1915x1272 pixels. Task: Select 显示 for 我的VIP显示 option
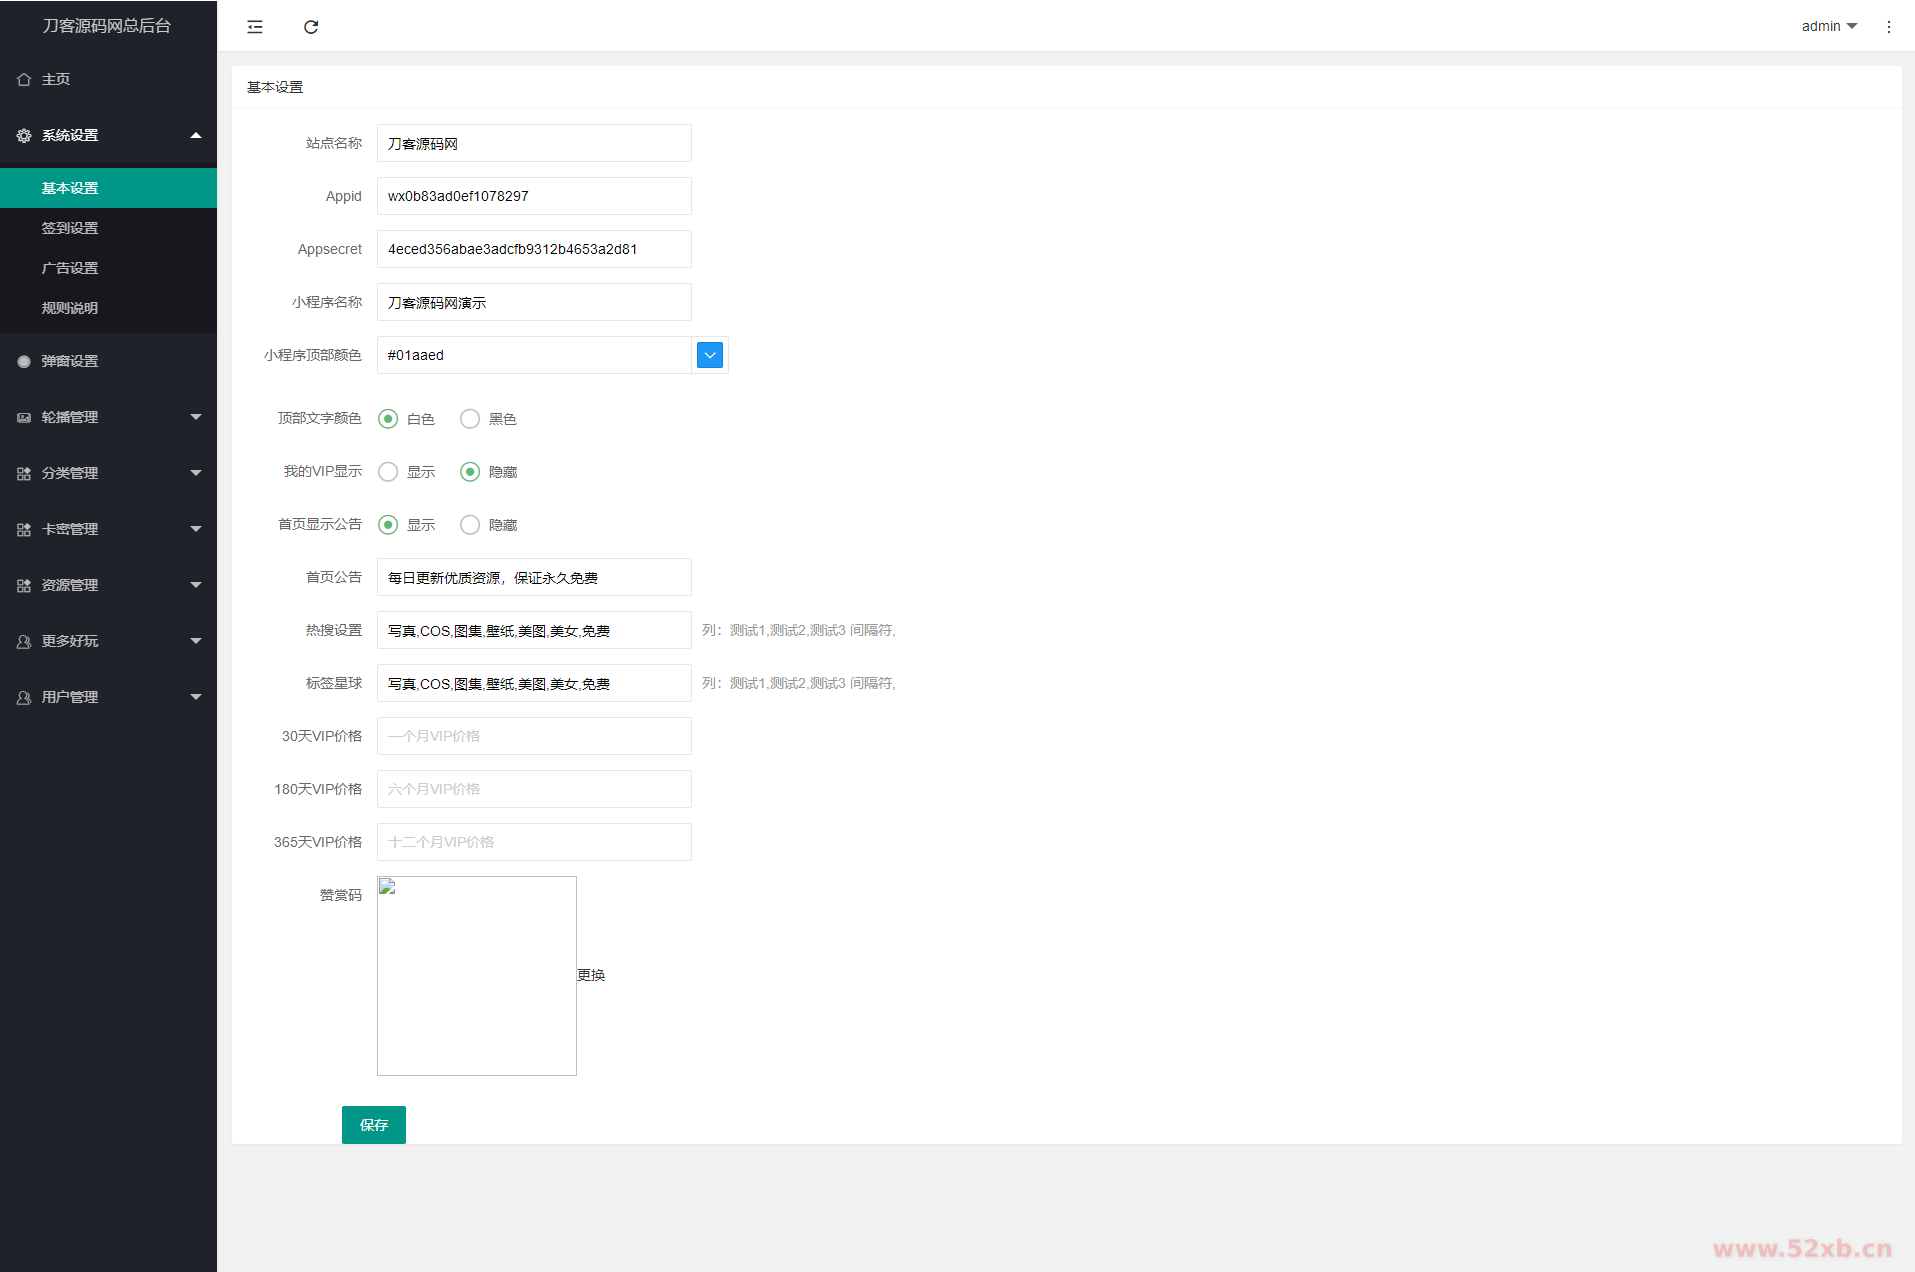click(x=388, y=472)
